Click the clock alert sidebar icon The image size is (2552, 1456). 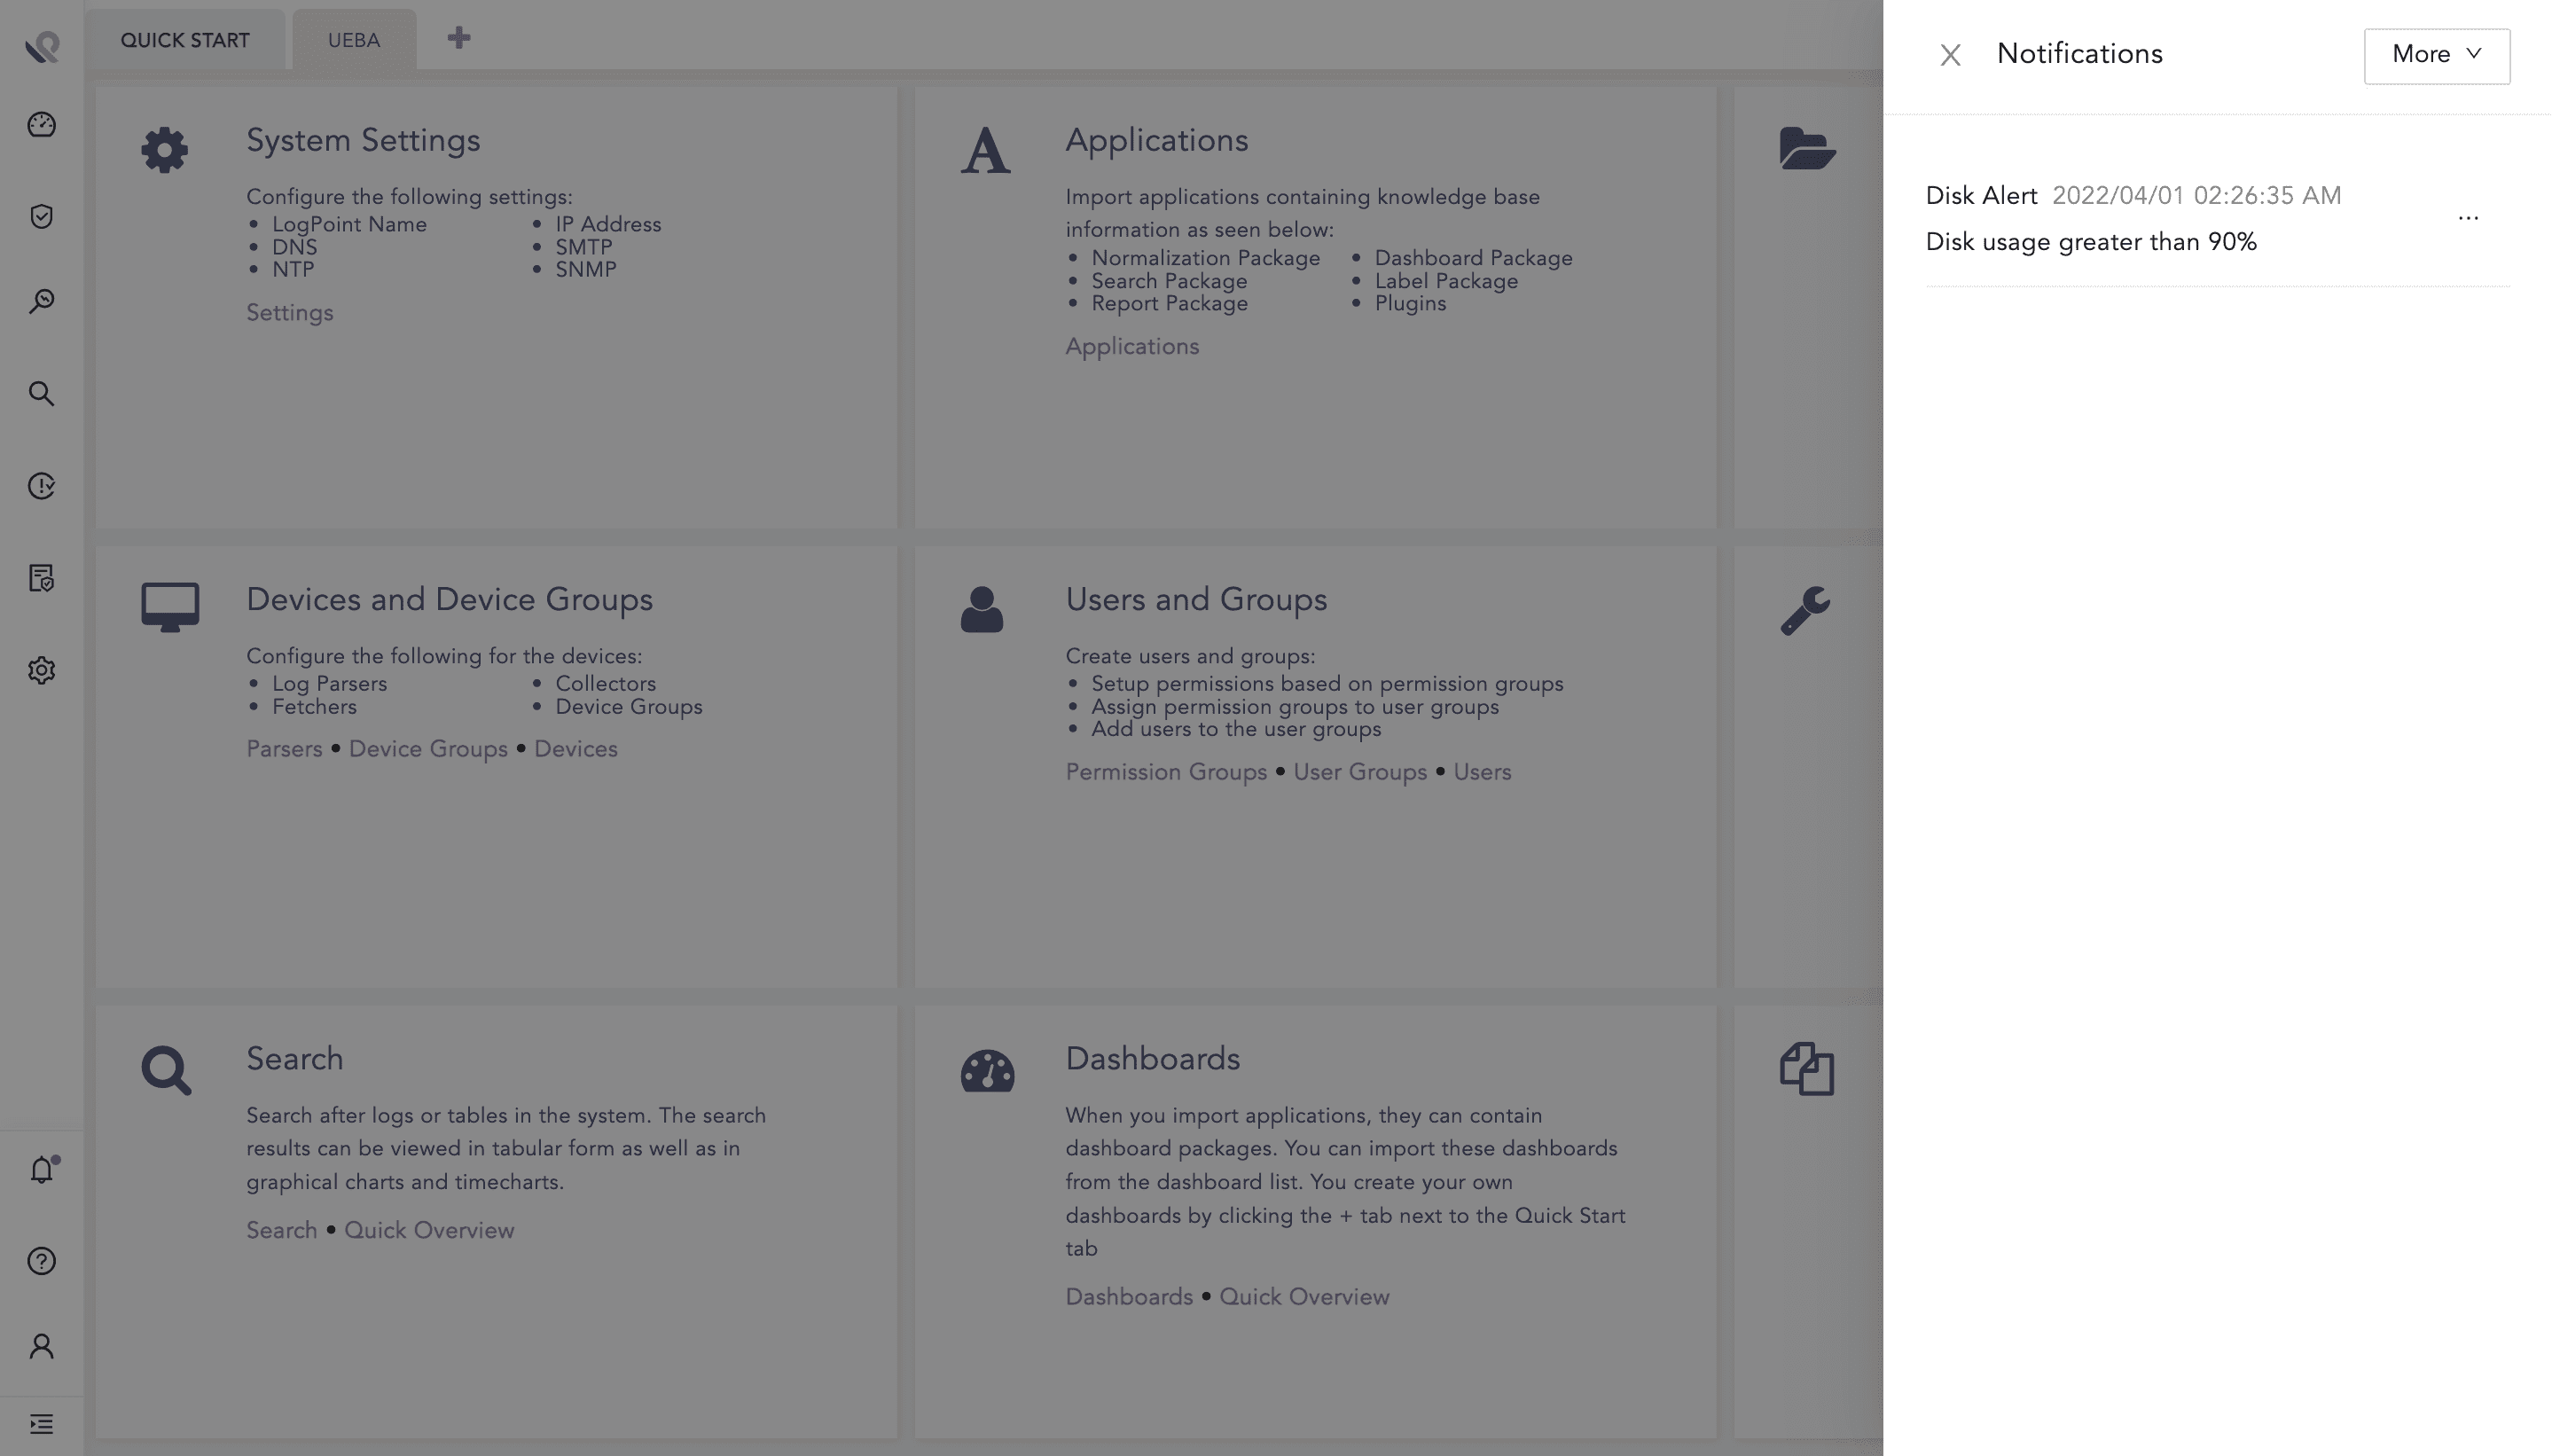coord(41,486)
